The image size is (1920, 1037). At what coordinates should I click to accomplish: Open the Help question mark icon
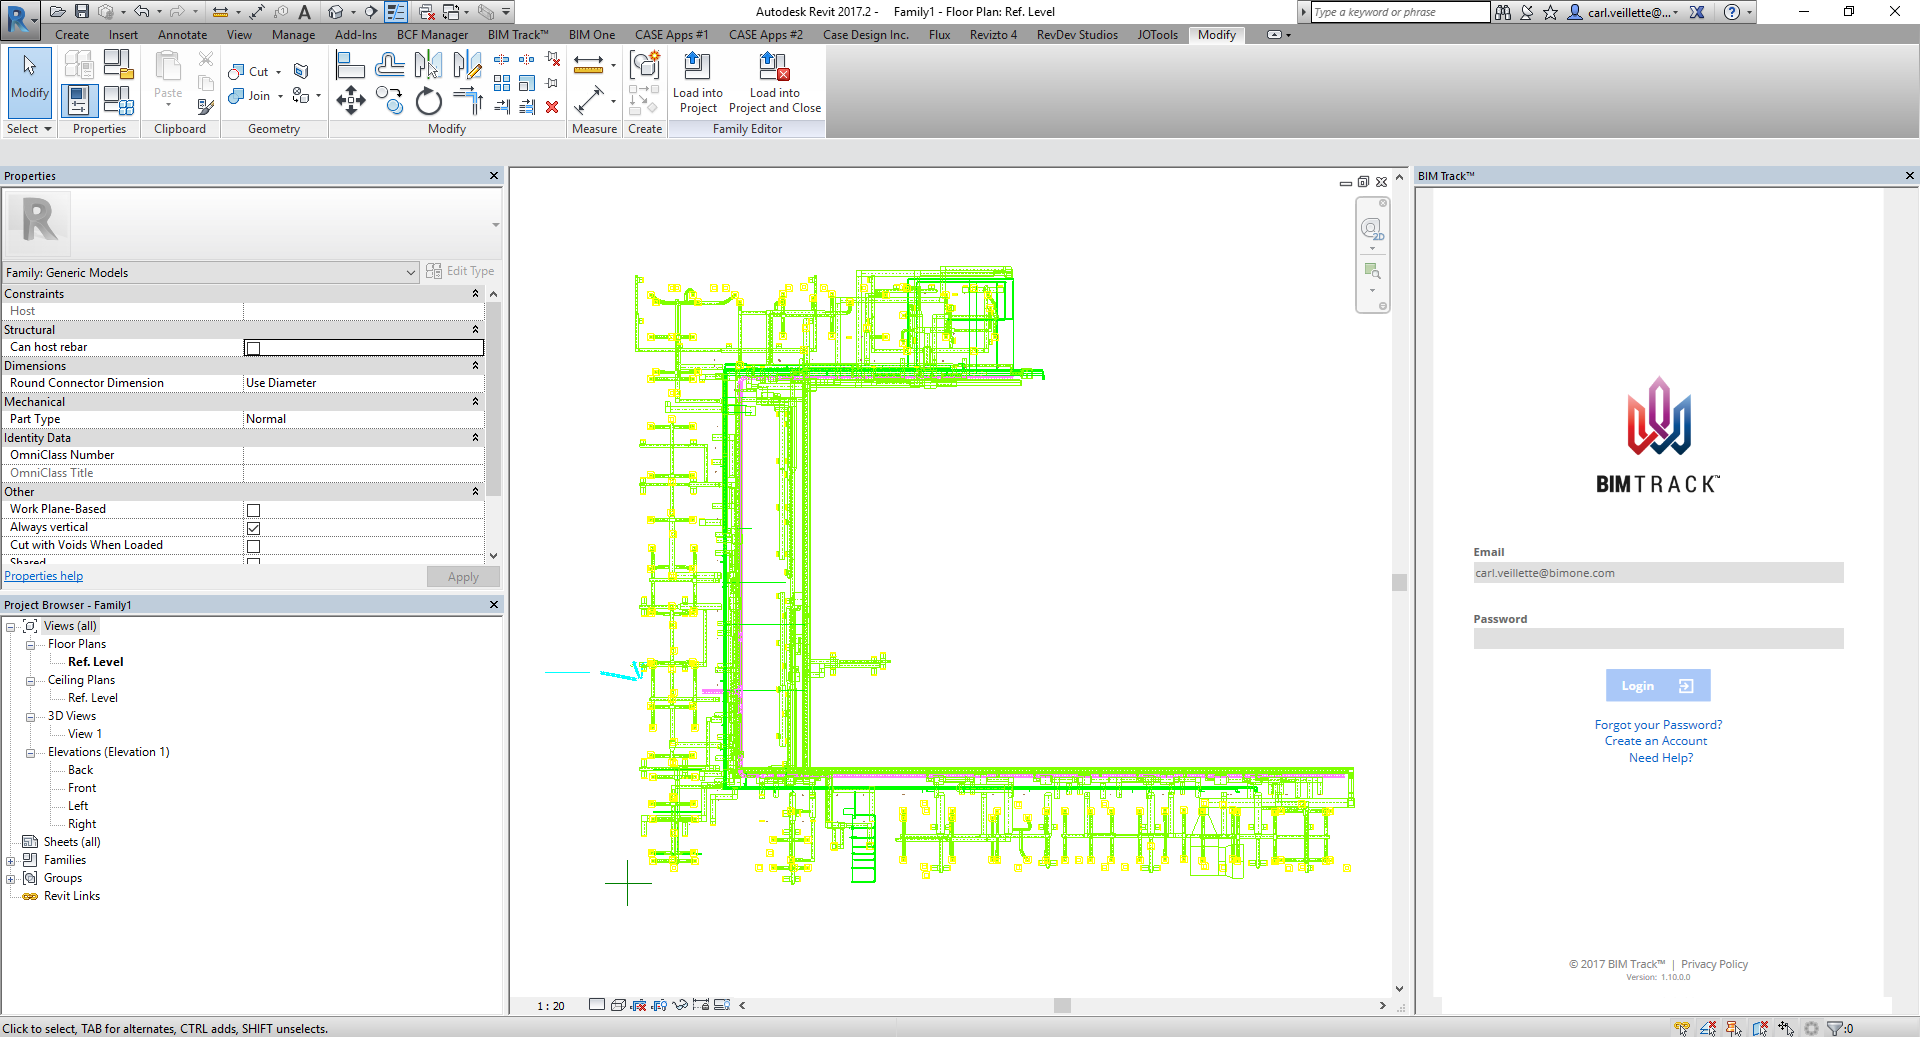1732,12
